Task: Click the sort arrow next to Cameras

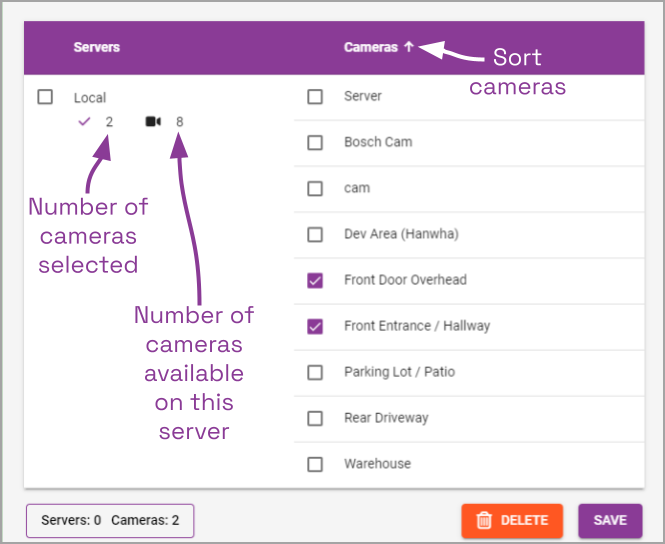Action: (x=409, y=47)
